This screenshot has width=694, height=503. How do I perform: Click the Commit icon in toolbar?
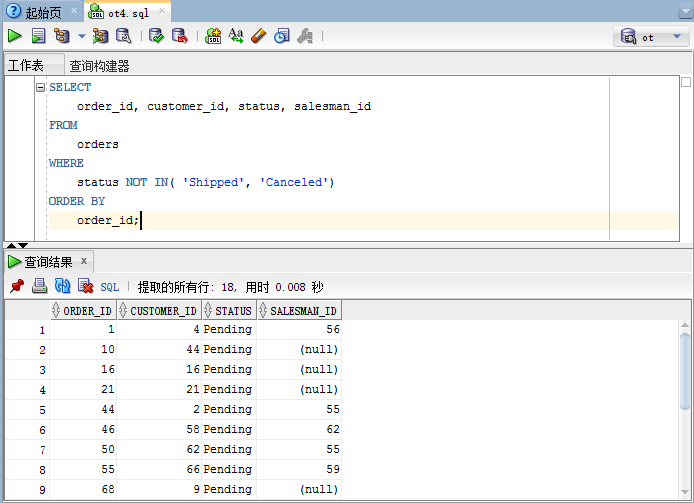(156, 36)
